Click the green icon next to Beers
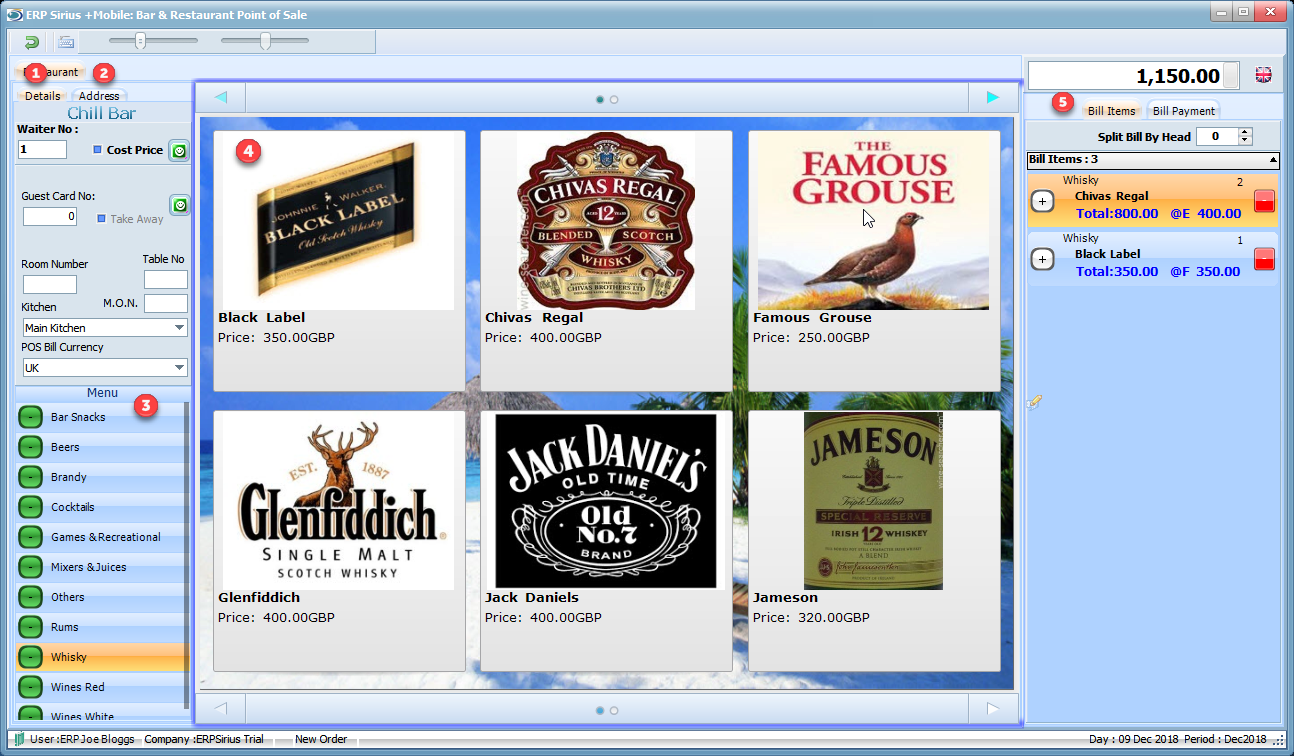 31,447
